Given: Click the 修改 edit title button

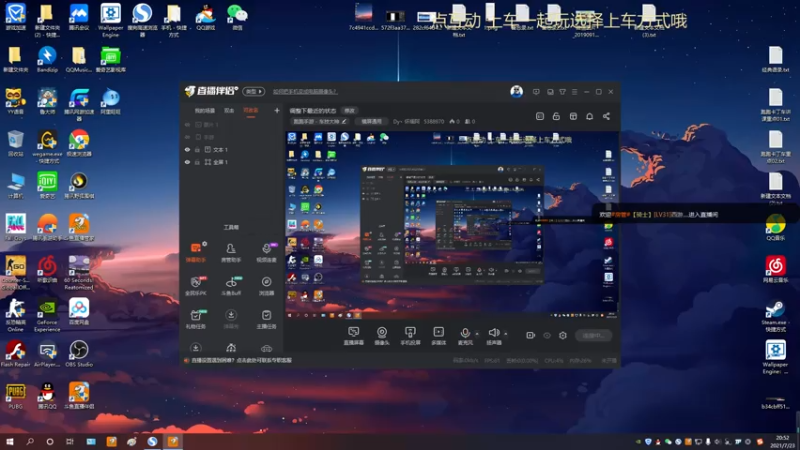Looking at the screenshot, I should tap(349, 111).
